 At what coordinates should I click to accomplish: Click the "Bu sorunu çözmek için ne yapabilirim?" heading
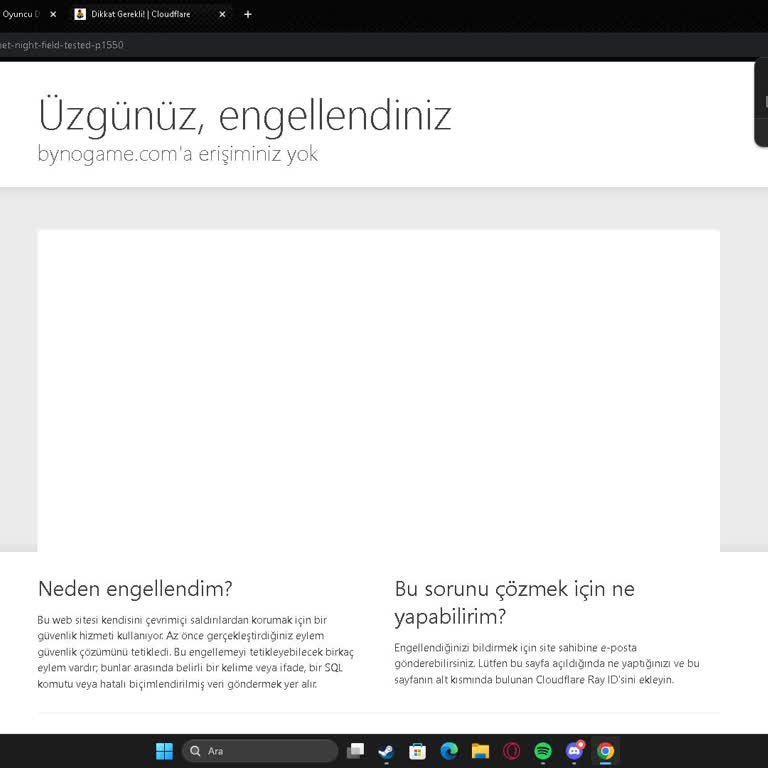(x=514, y=602)
